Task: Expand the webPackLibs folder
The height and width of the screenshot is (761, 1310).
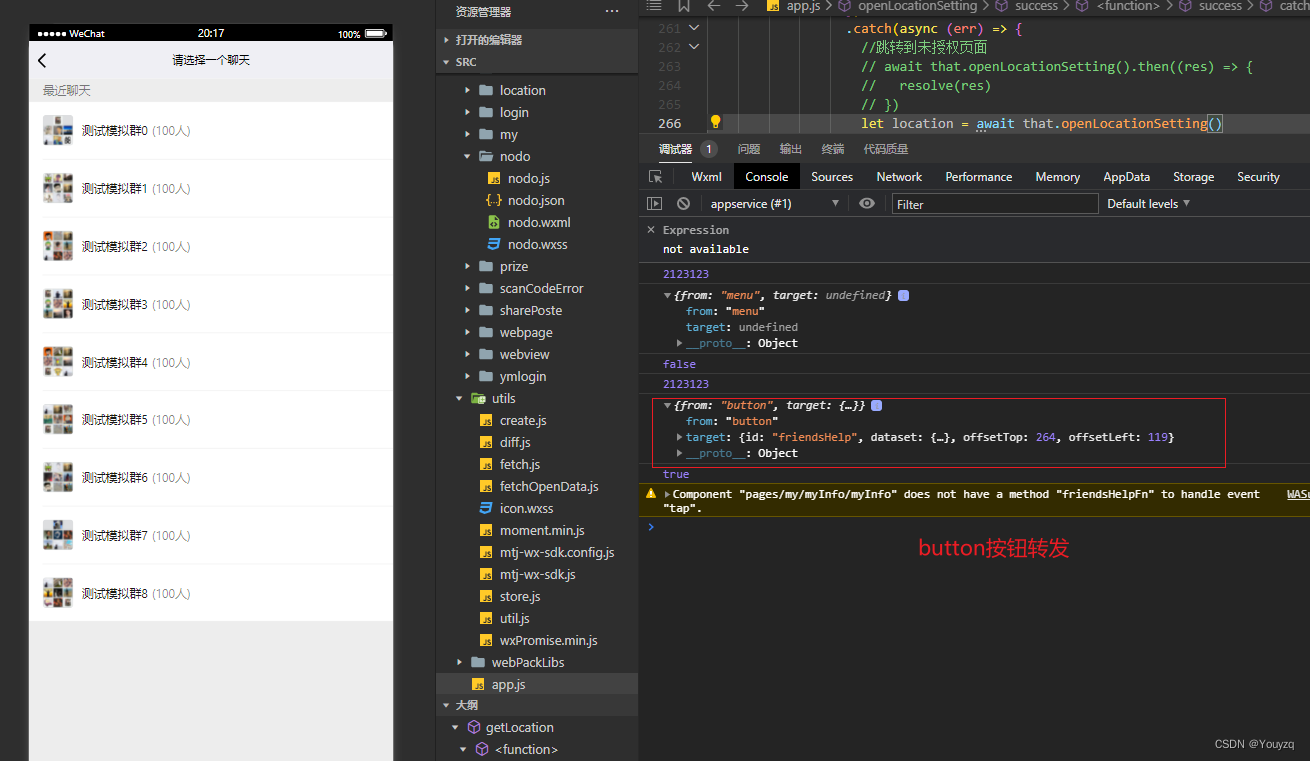Action: pyautogui.click(x=459, y=662)
